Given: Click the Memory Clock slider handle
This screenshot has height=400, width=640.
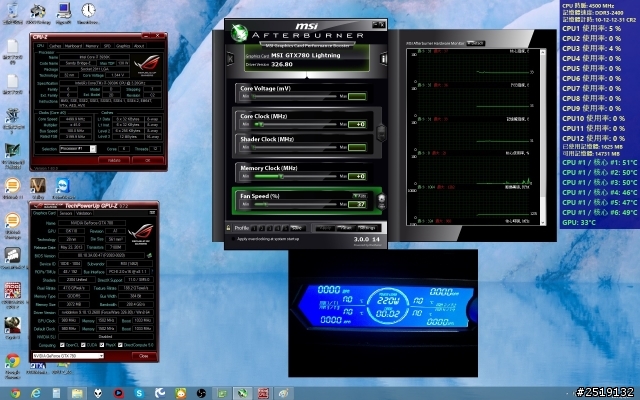Looking at the screenshot, I should pos(281,176).
